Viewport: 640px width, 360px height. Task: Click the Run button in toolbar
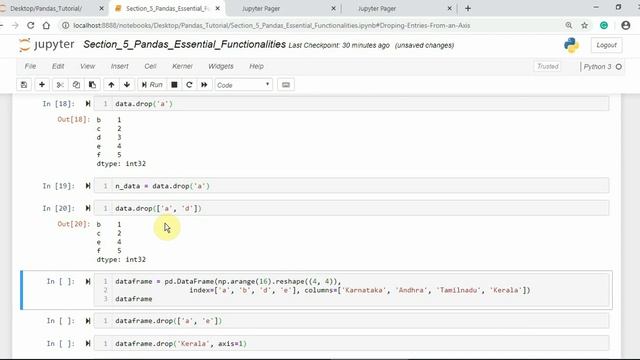click(152, 85)
